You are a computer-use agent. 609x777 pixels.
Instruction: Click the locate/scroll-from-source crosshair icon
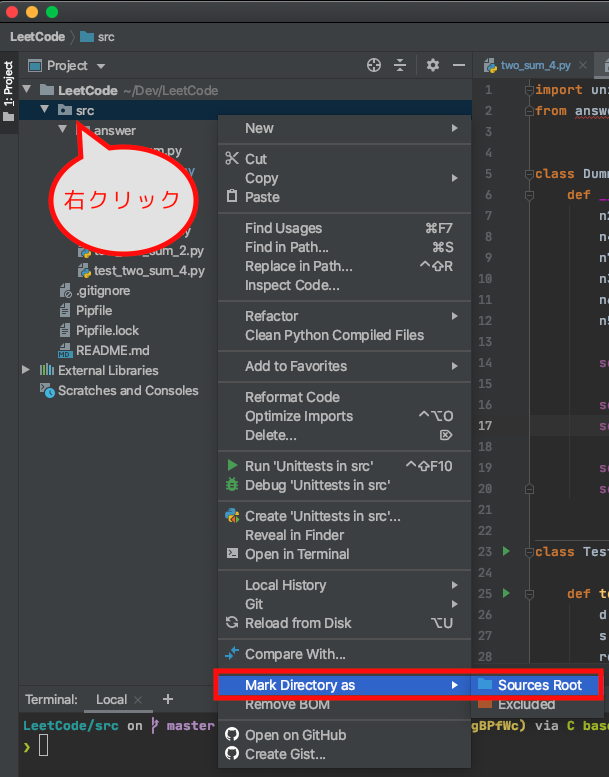tap(374, 65)
